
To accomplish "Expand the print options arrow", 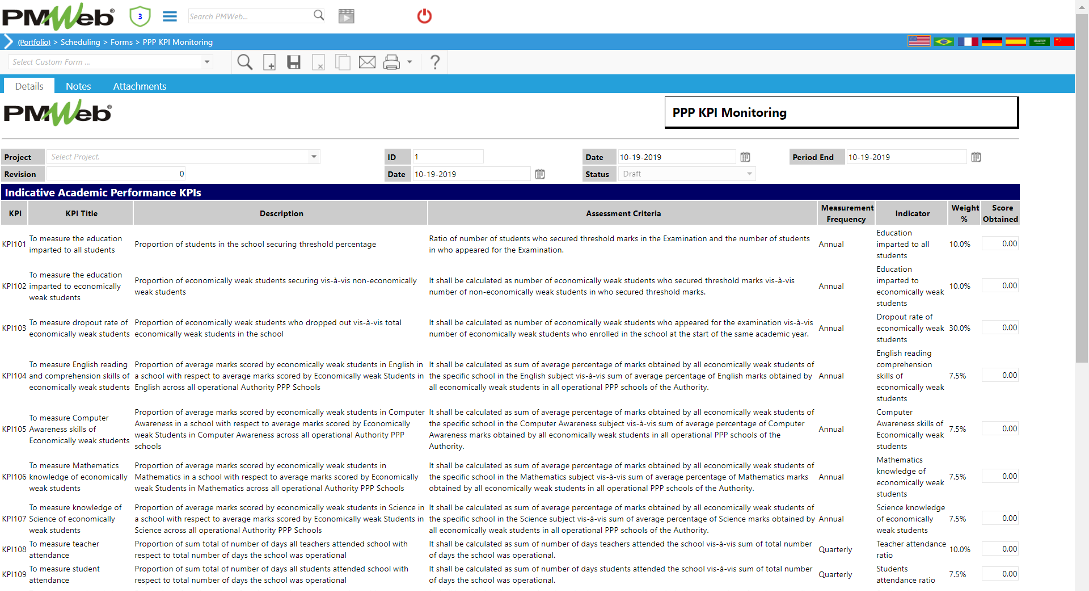I will [x=409, y=62].
